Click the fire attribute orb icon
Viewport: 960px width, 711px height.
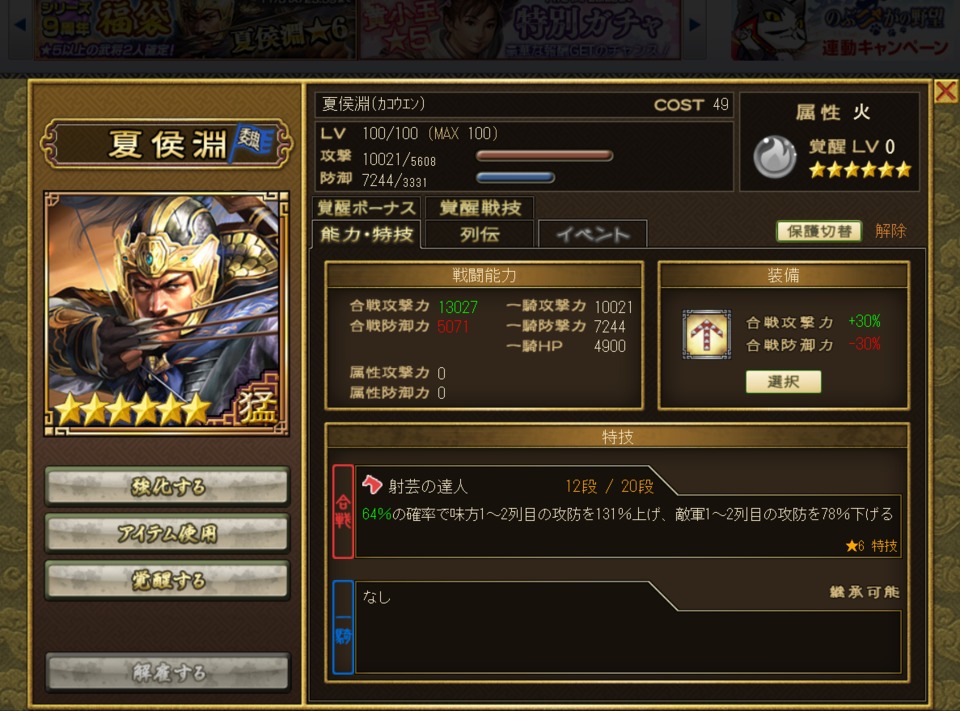[774, 157]
